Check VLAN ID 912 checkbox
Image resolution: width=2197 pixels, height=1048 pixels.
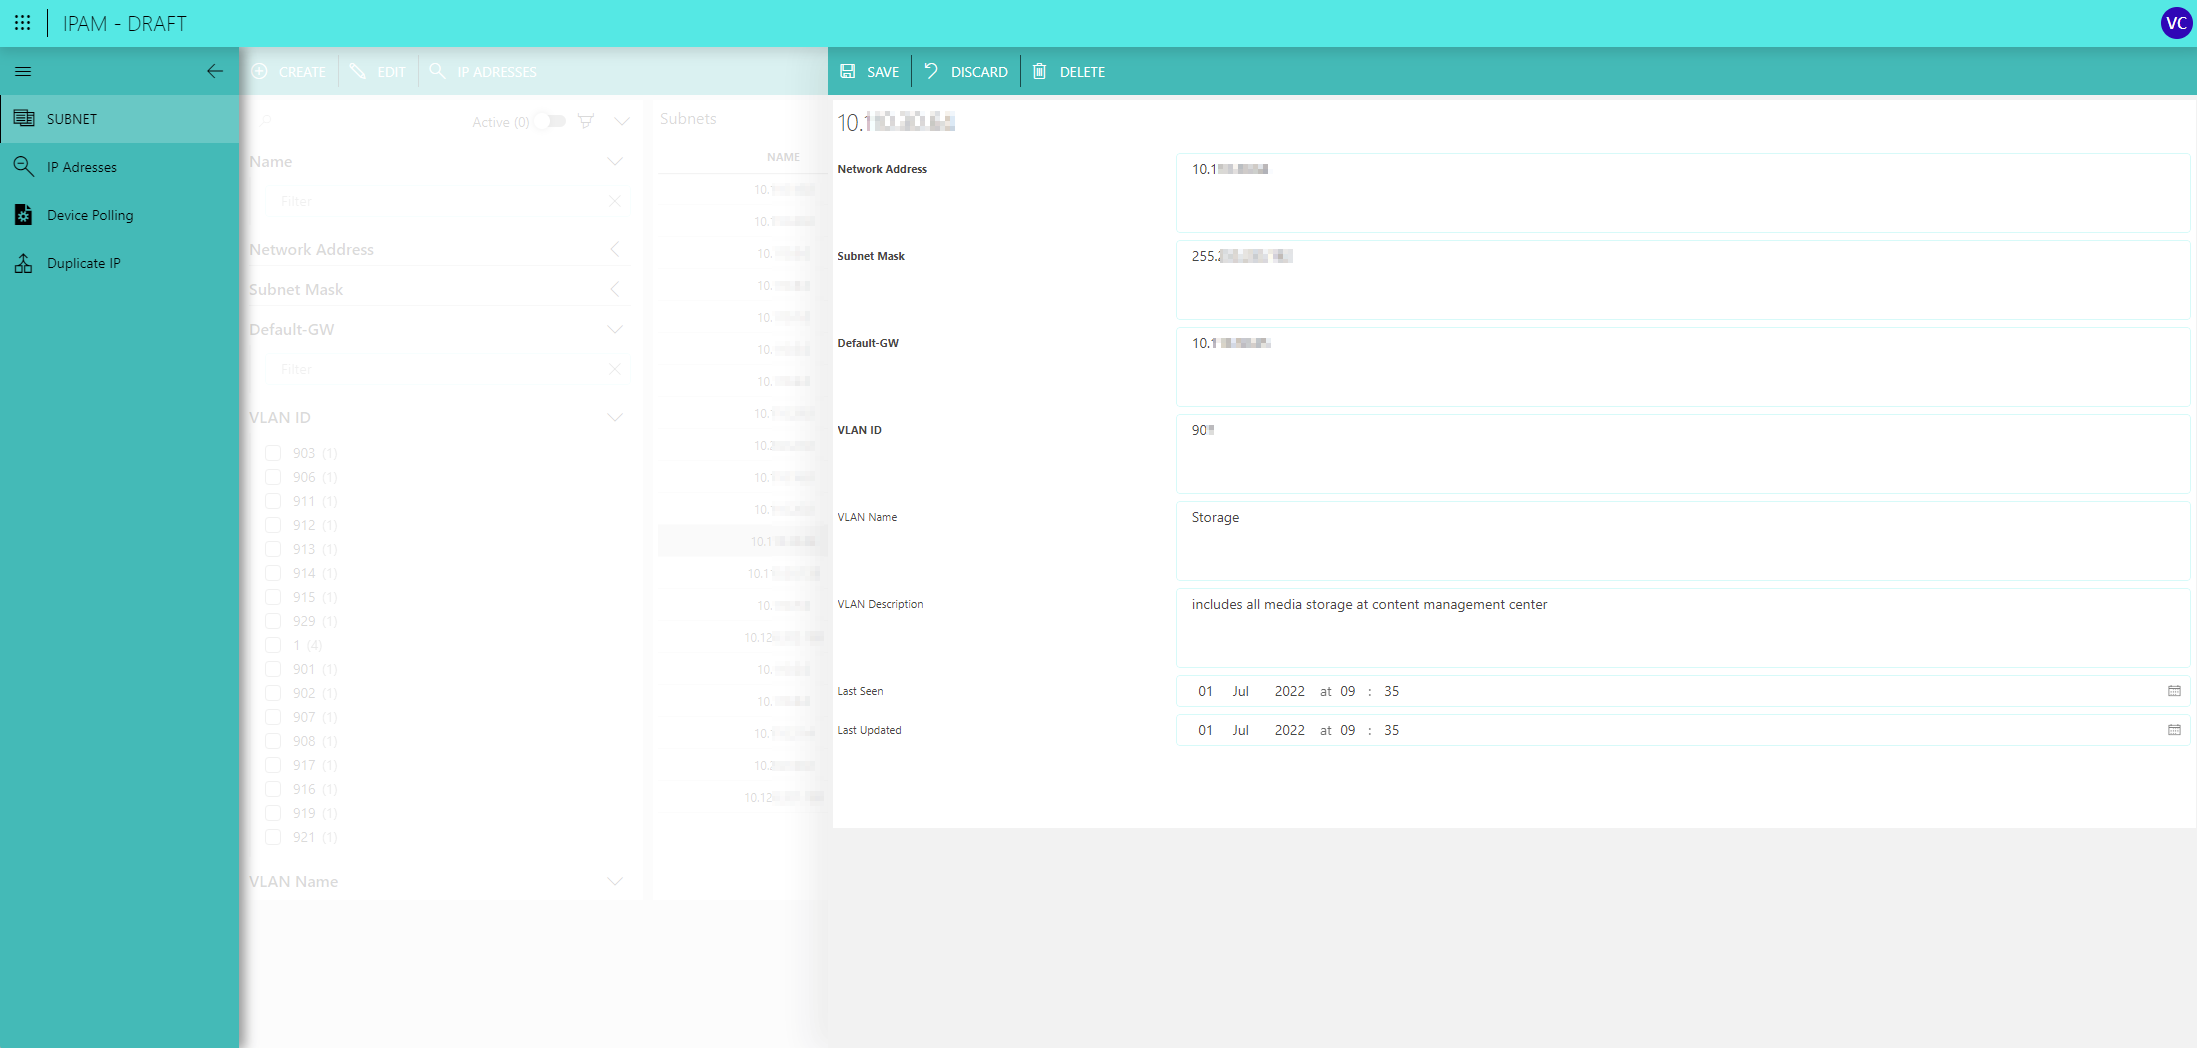click(x=273, y=525)
